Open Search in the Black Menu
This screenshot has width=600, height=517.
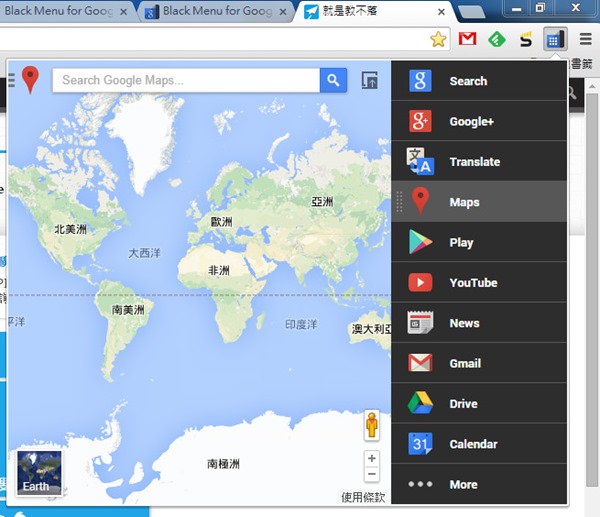point(479,81)
